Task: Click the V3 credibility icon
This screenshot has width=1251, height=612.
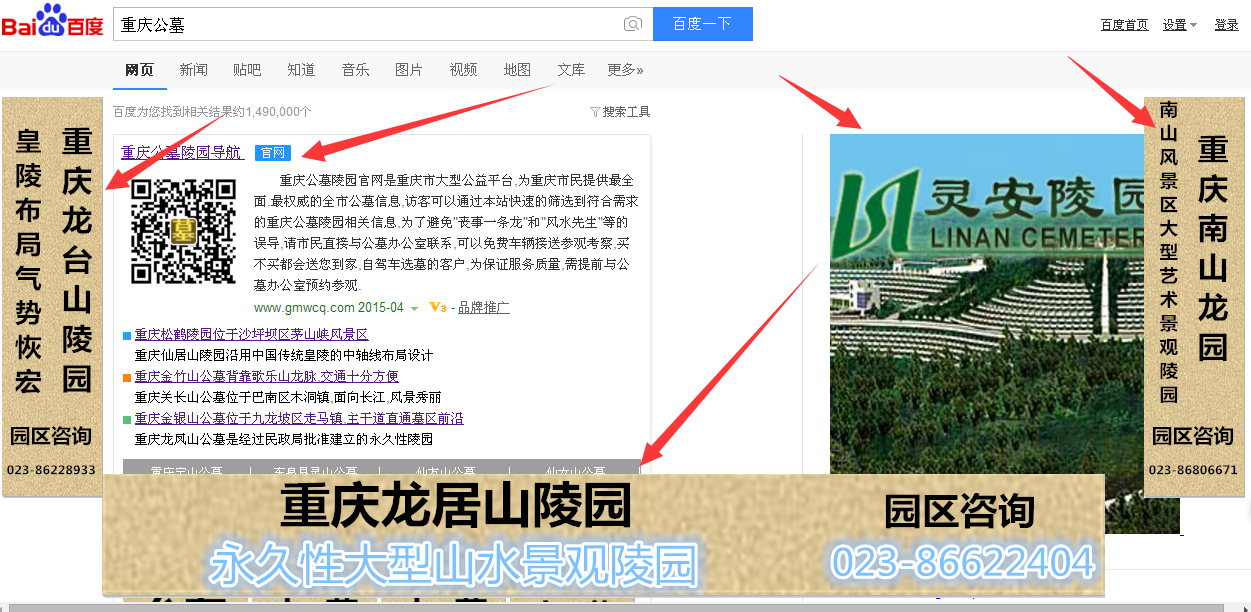Action: tap(437, 307)
